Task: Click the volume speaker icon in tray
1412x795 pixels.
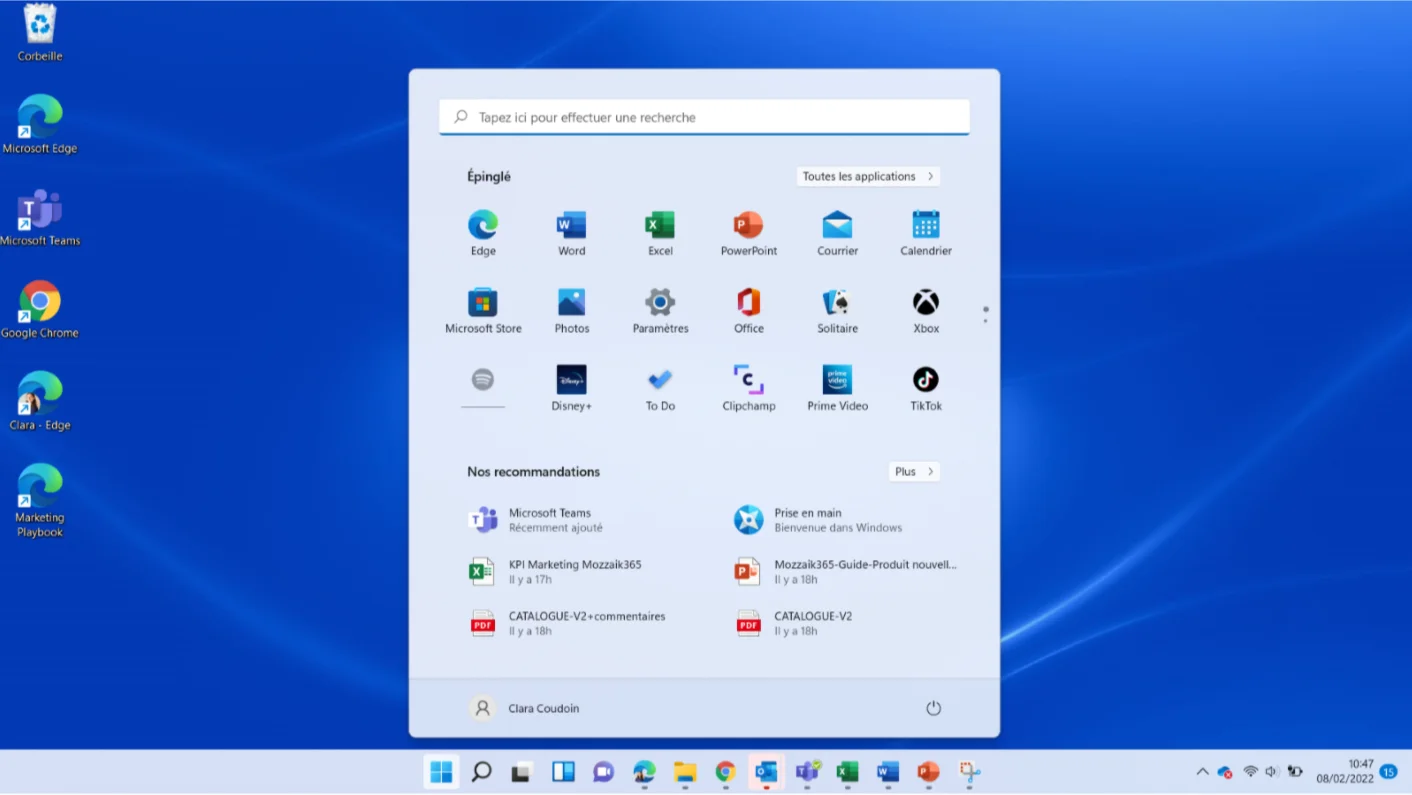Action: tap(1272, 772)
